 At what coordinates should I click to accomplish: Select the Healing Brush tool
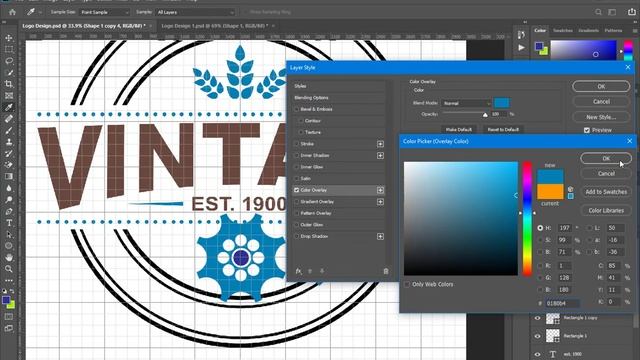coord(9,119)
